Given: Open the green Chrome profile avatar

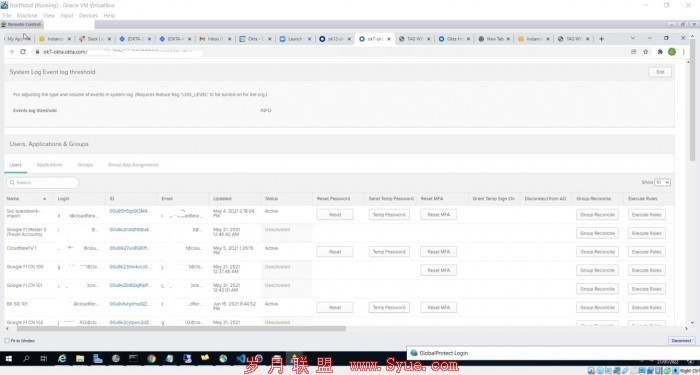Looking at the screenshot, I should tap(671, 52).
